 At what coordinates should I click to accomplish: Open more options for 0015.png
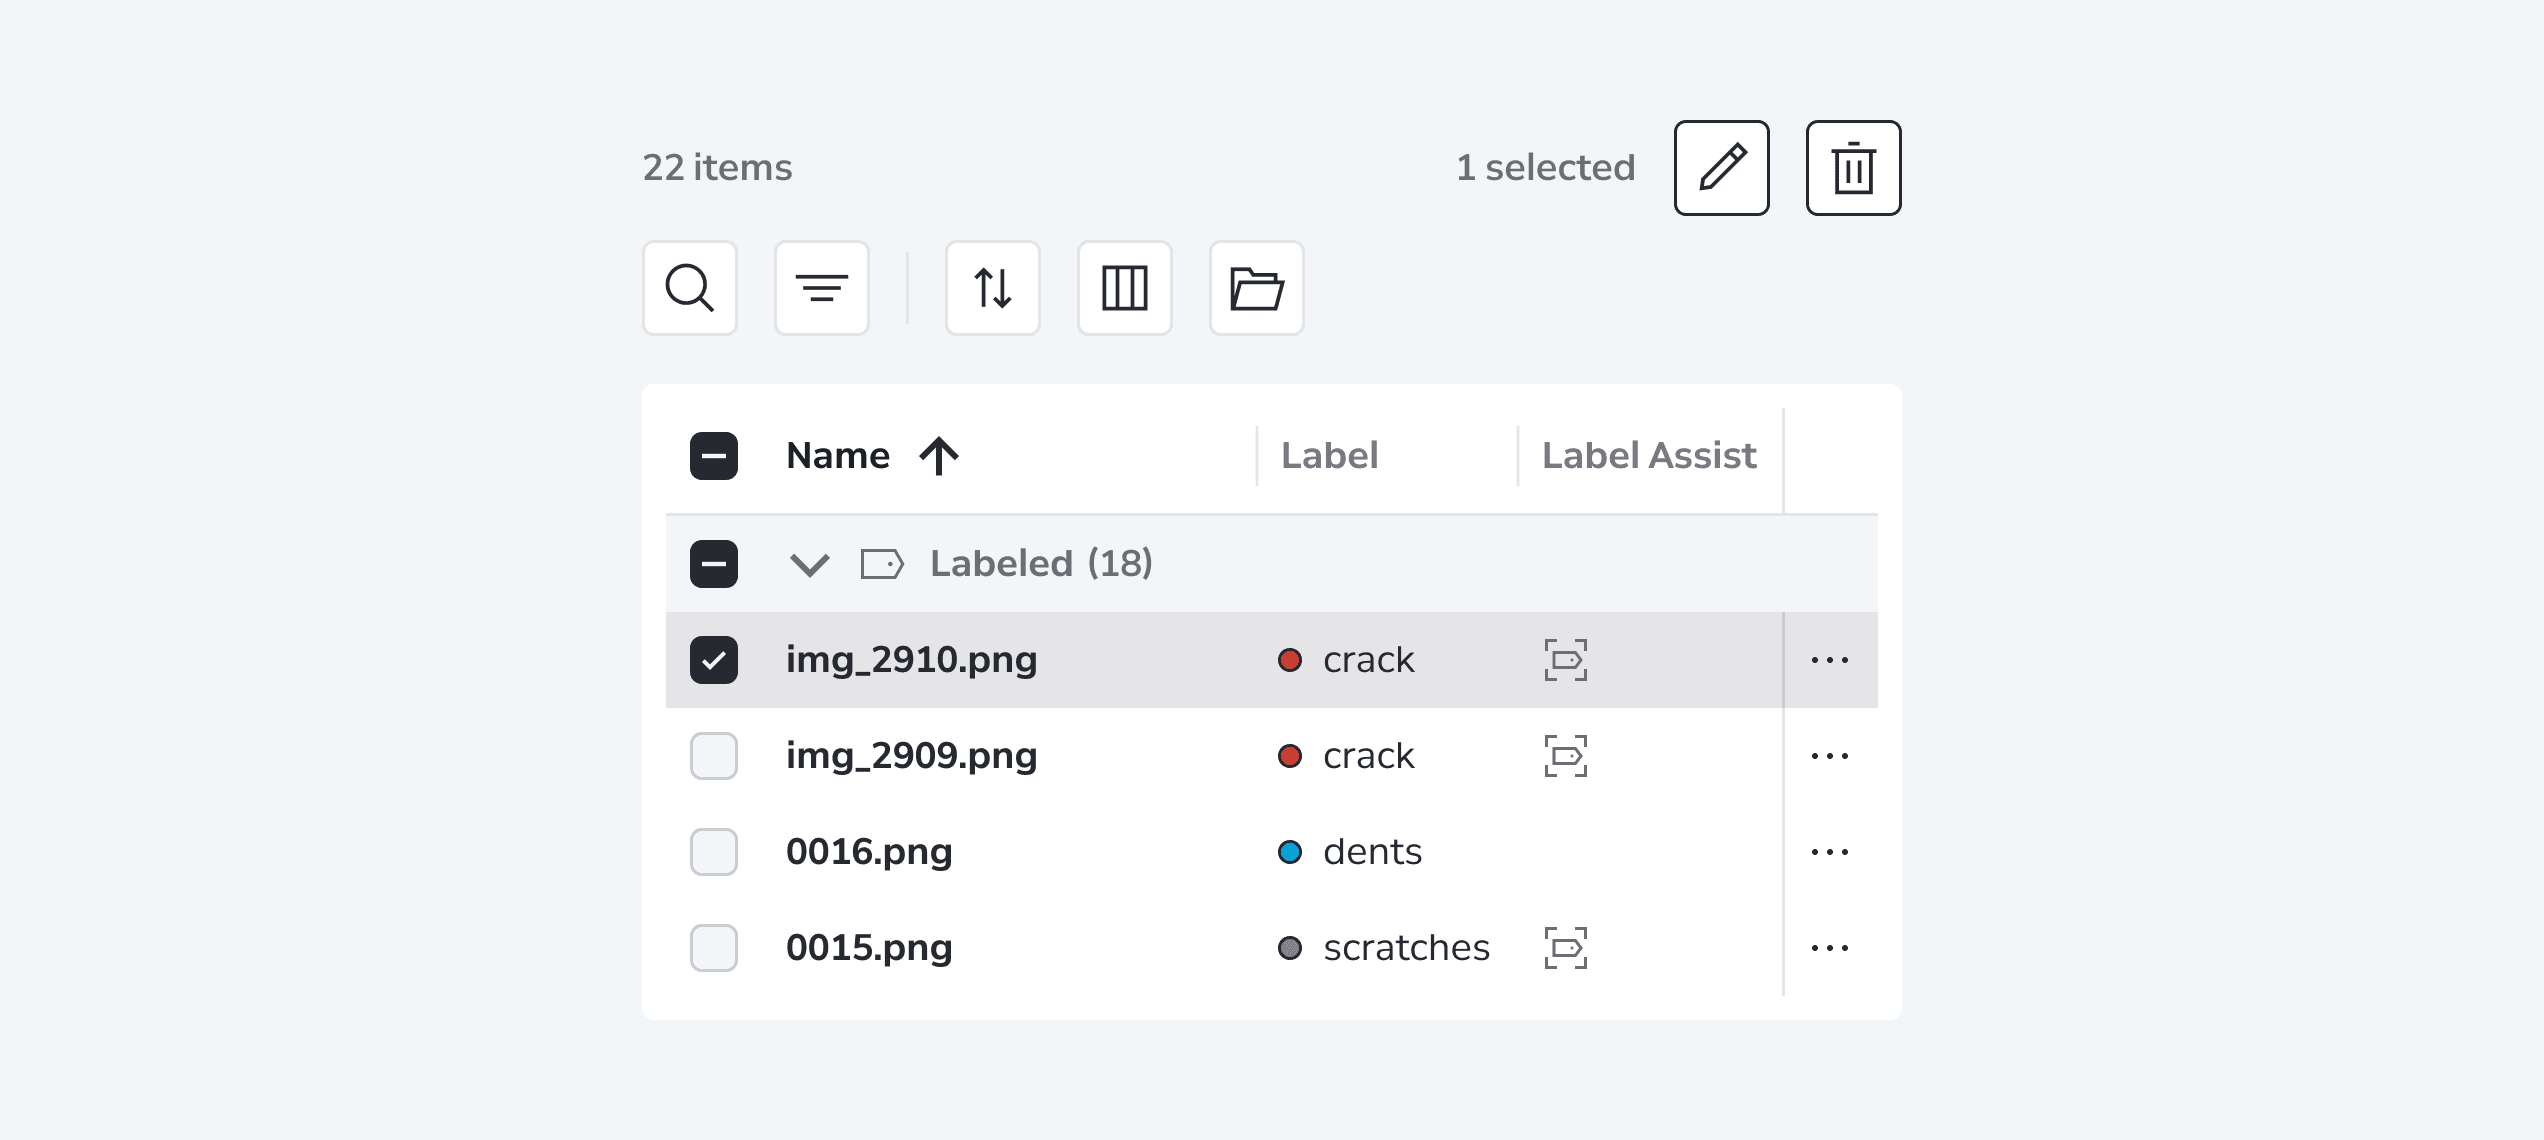coord(1830,948)
